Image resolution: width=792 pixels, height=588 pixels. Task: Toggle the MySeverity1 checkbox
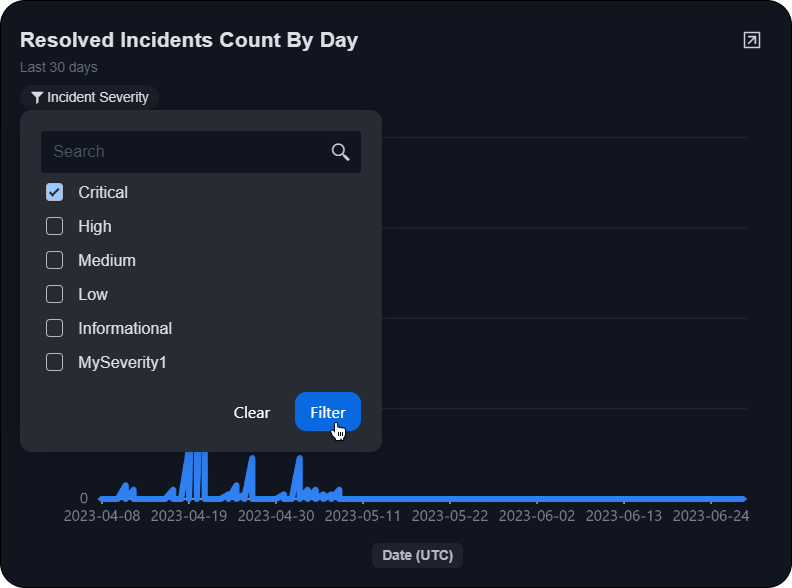click(55, 362)
